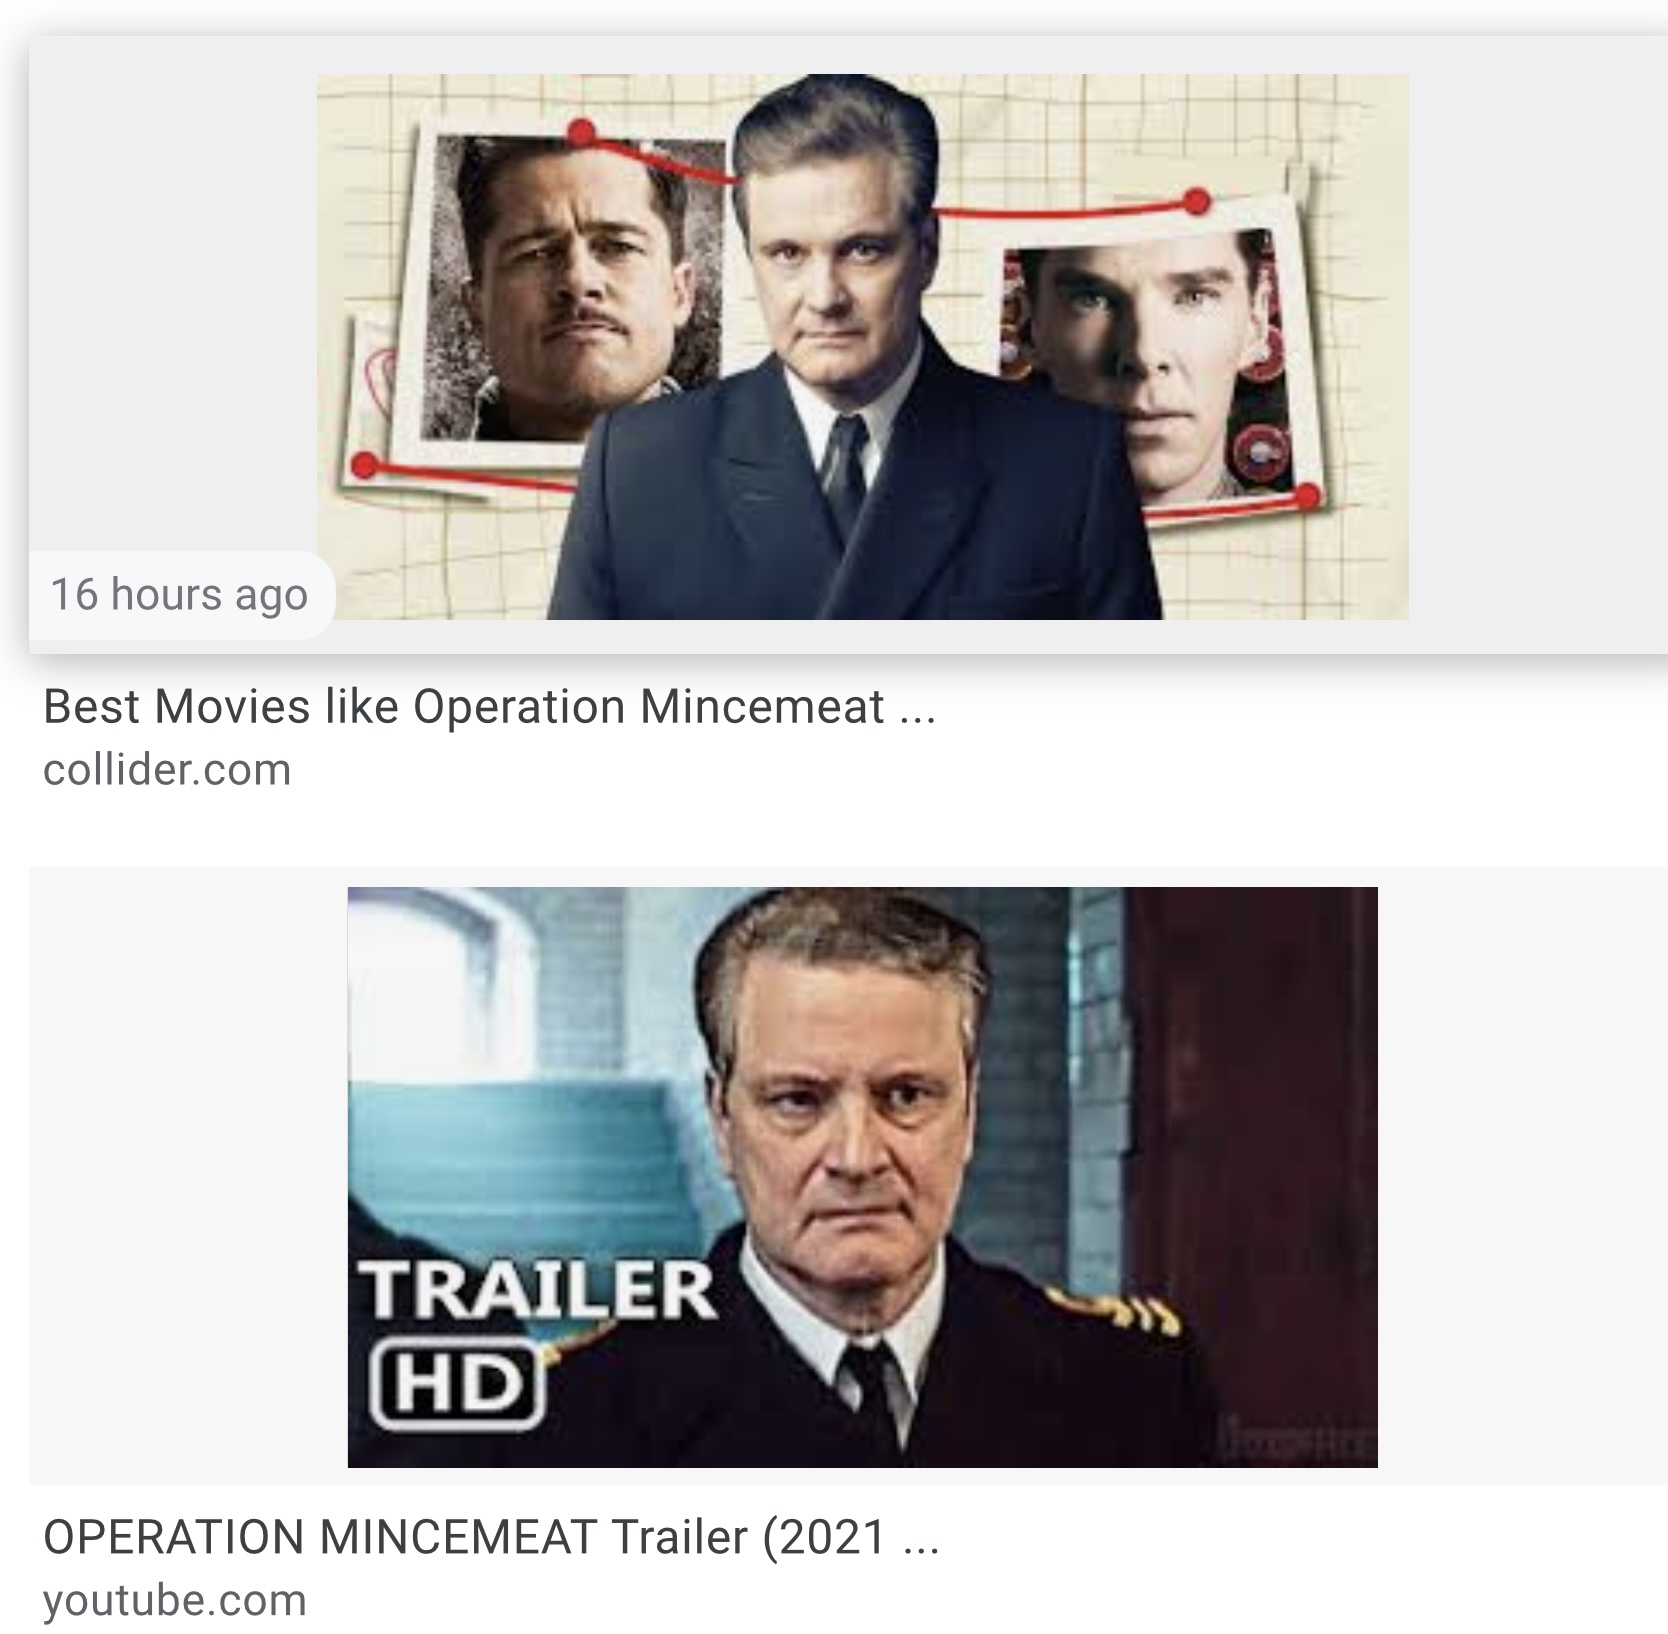The image size is (1668, 1634).
Task: Click the HD badge on trailer thumbnail
Action: click(456, 1384)
